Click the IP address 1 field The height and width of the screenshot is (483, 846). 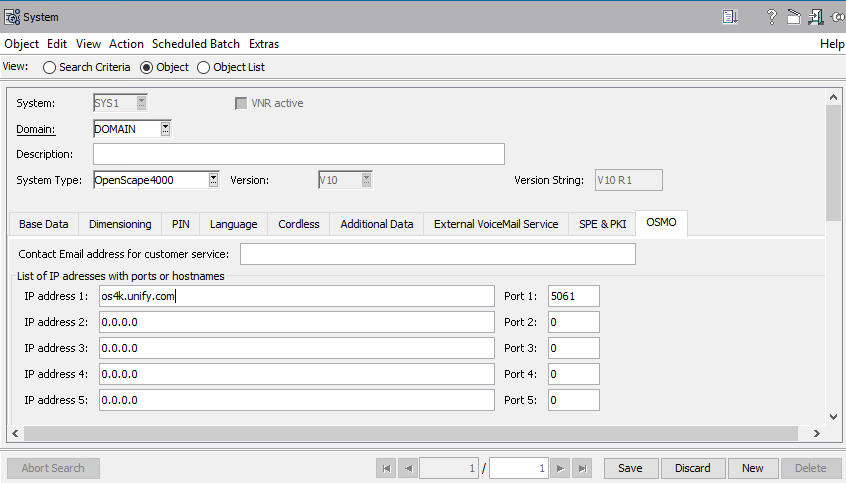click(x=297, y=296)
